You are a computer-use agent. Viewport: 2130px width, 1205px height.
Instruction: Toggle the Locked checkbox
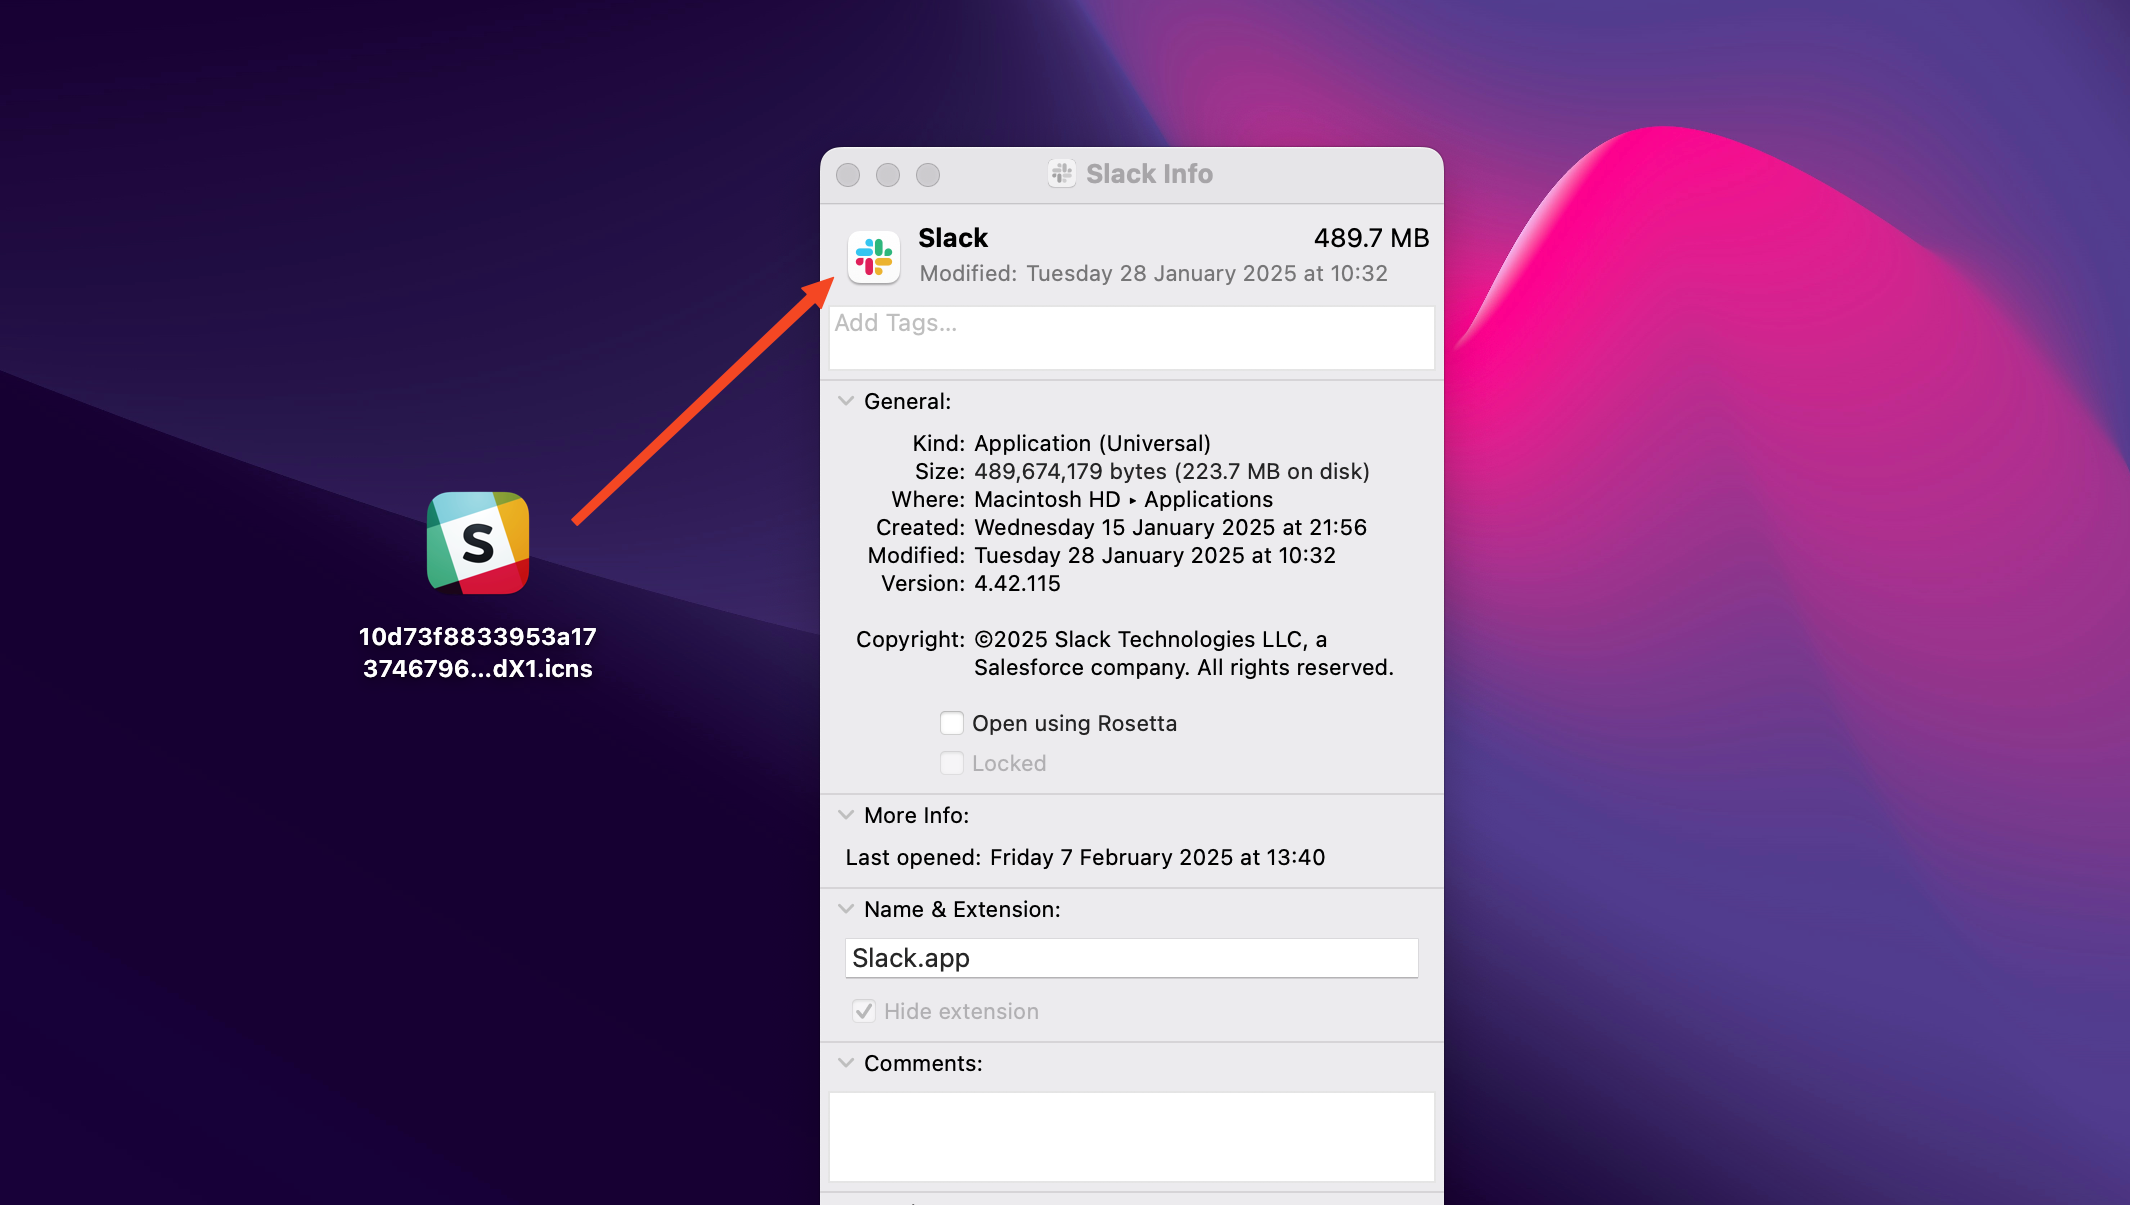(952, 763)
